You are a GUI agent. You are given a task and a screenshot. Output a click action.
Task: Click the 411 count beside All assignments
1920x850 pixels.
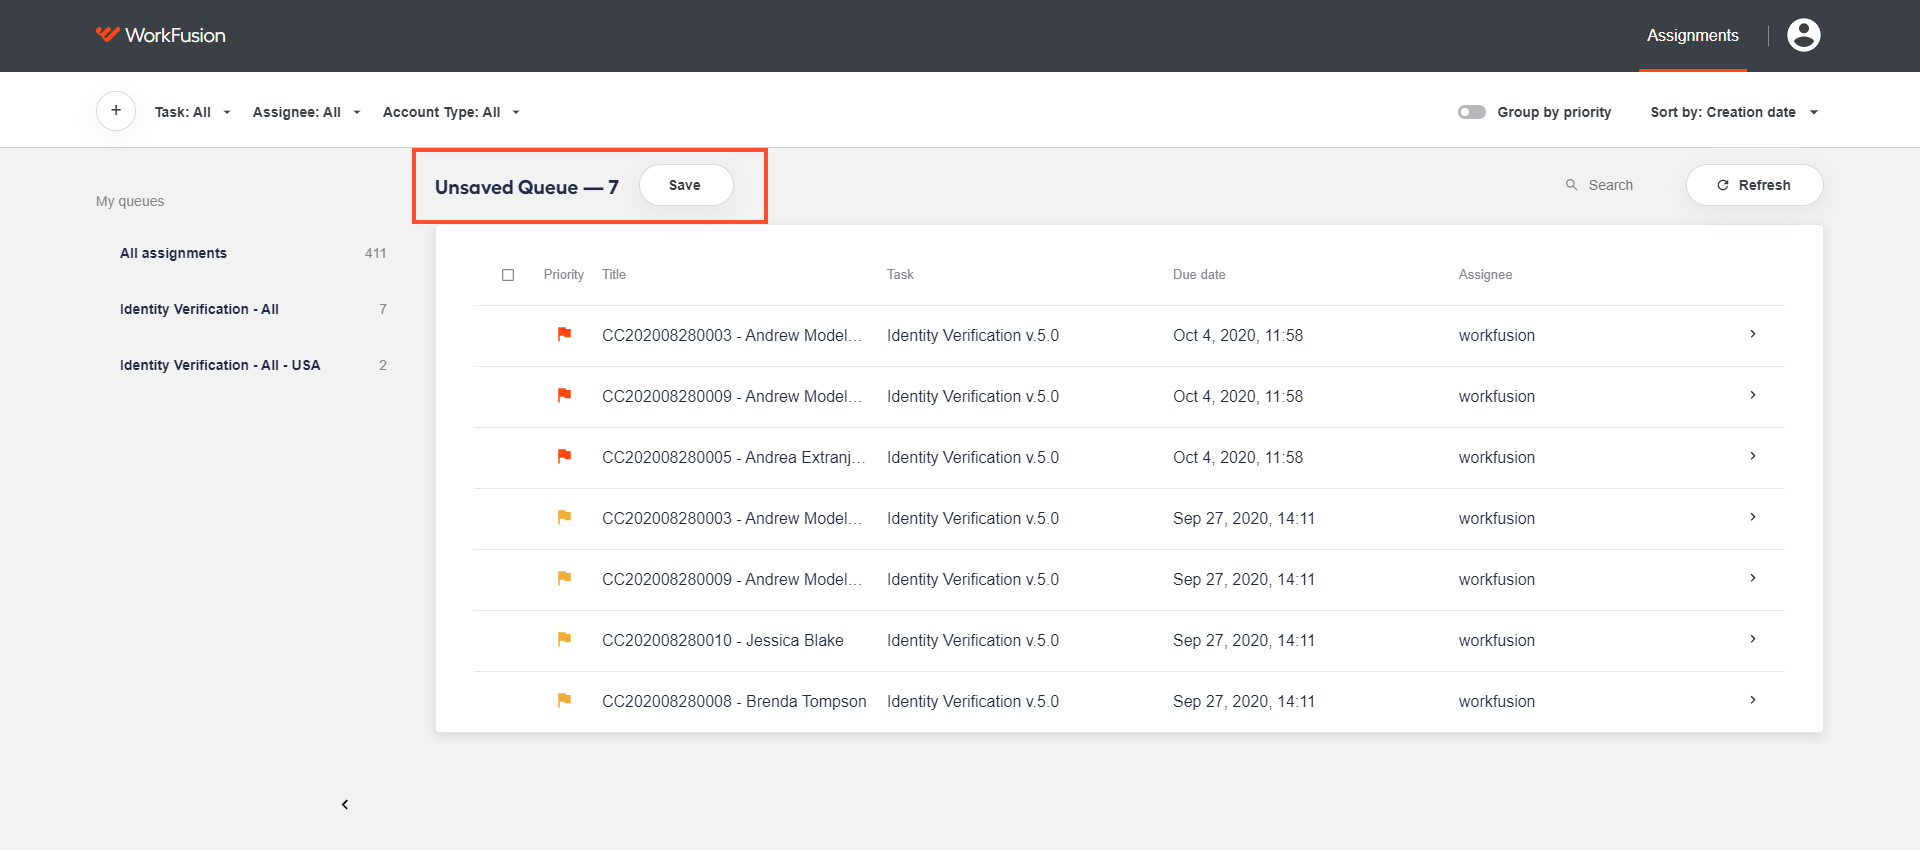pyautogui.click(x=375, y=253)
